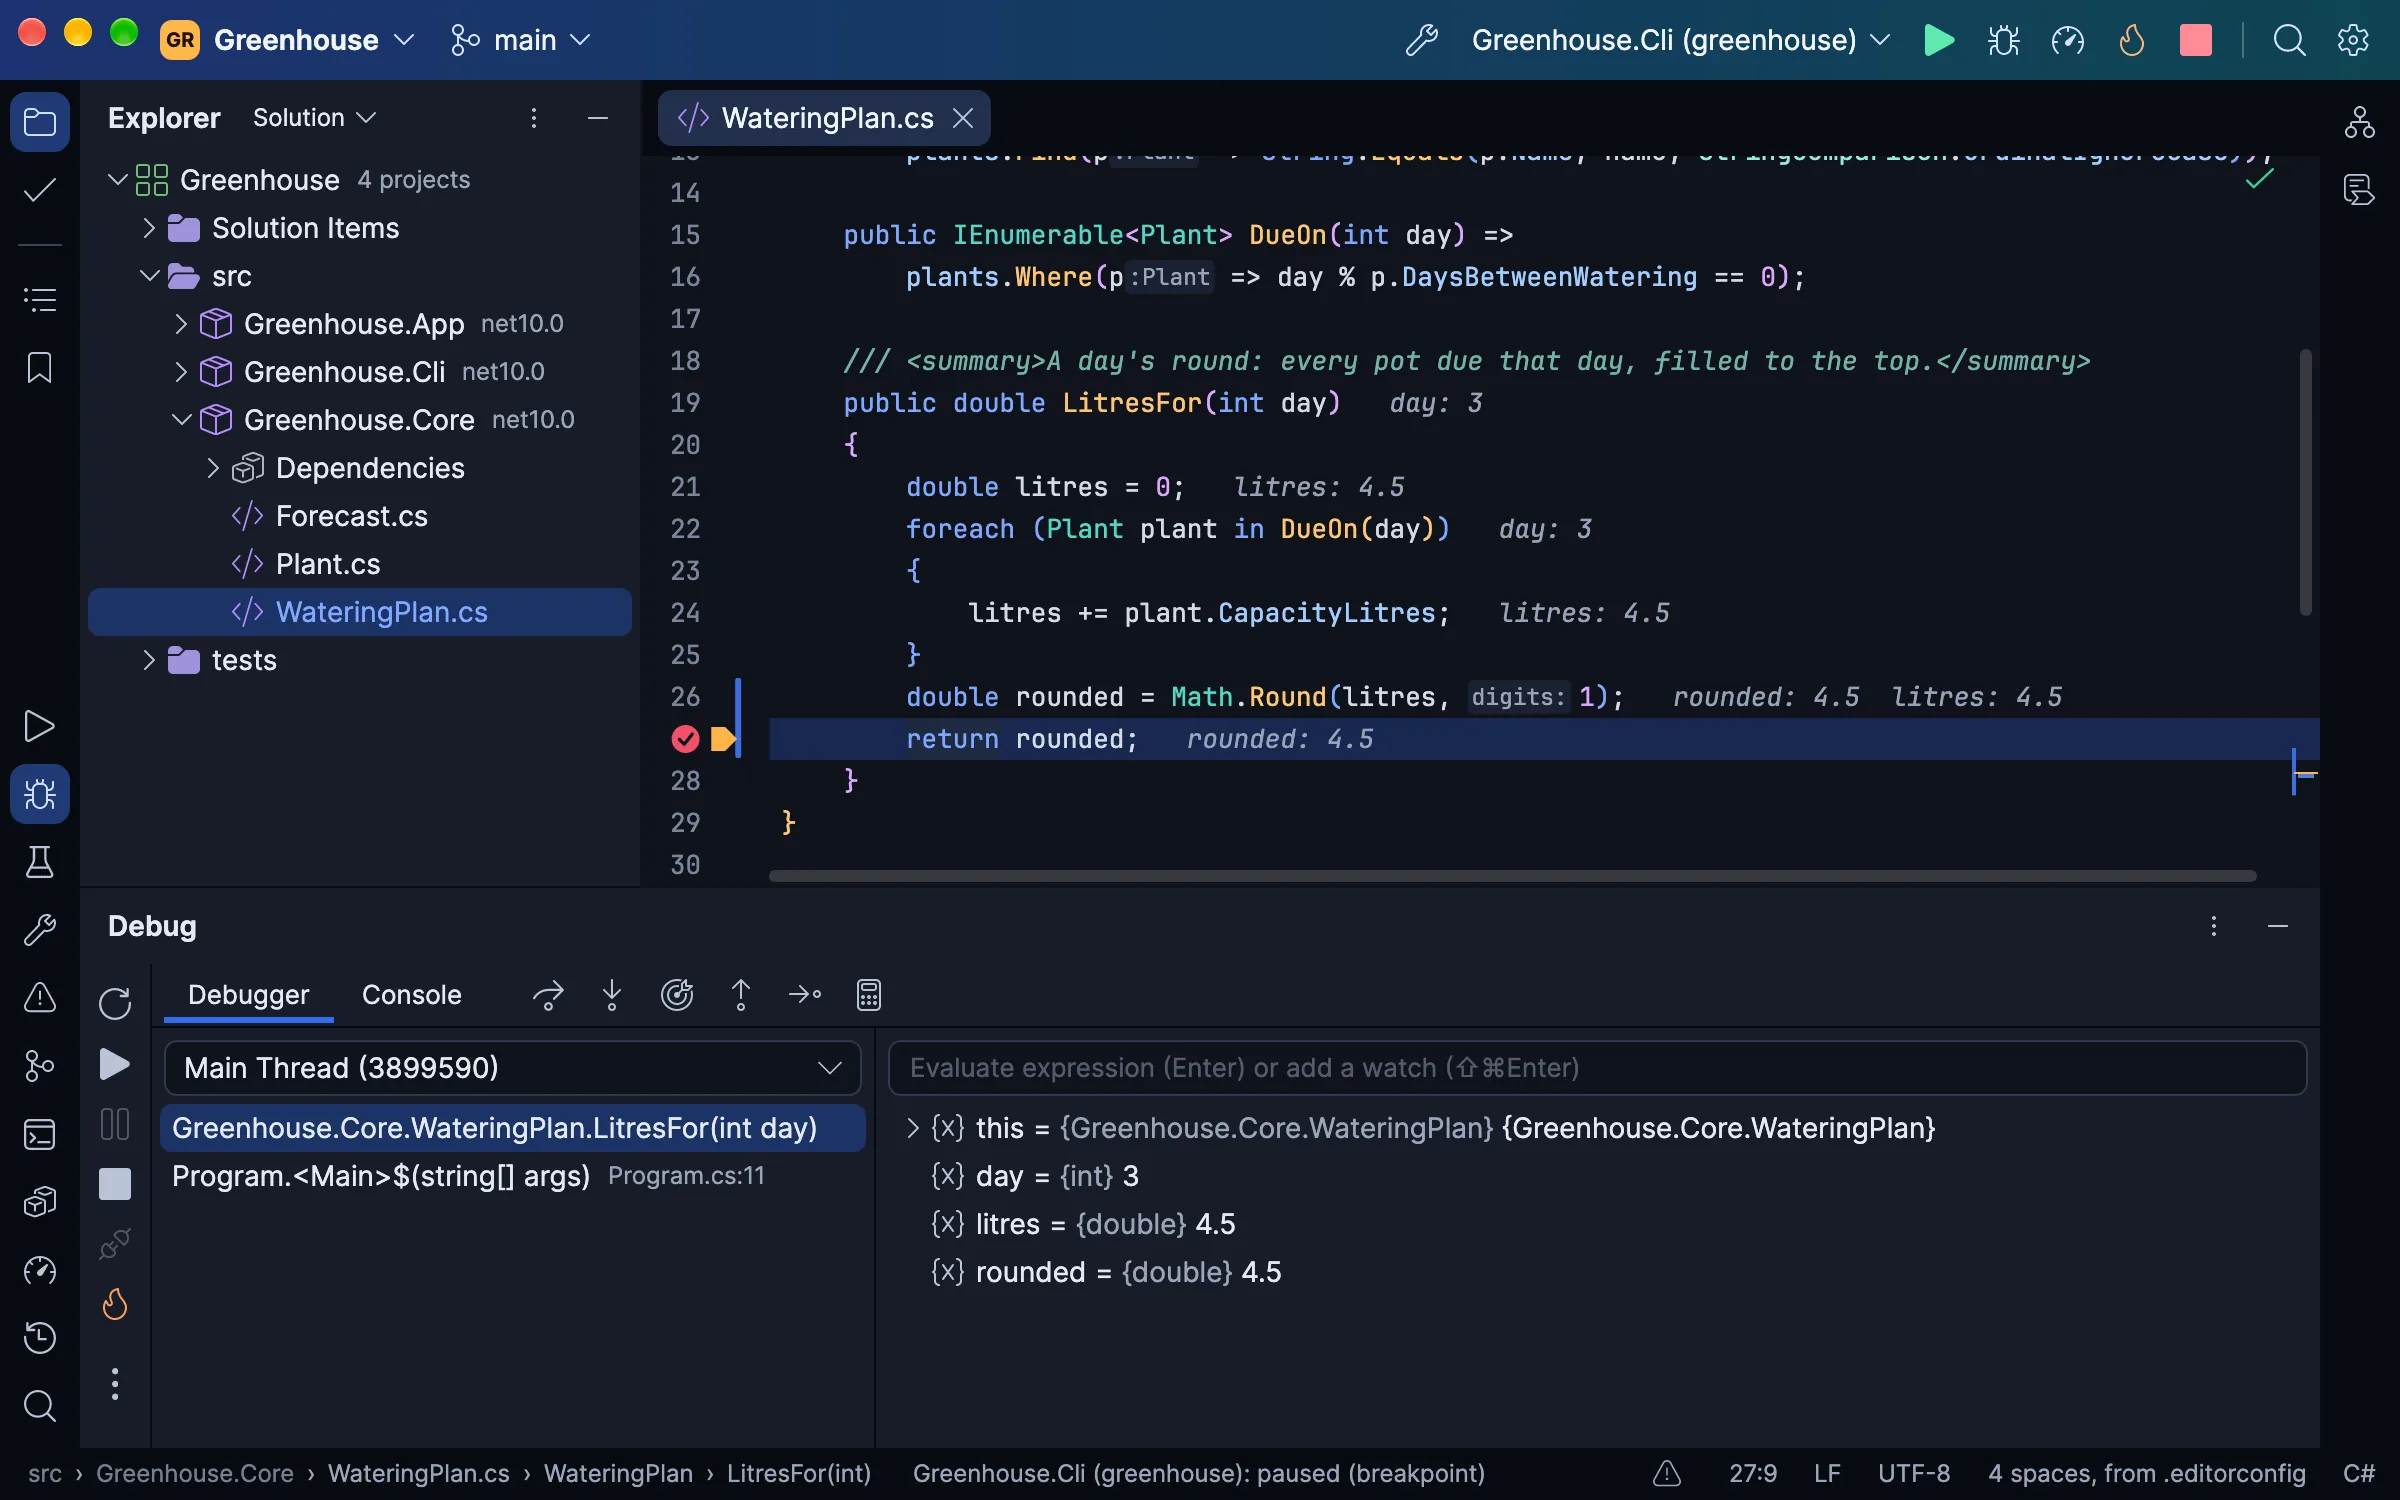Viewport: 2400px width, 1500px height.
Task: Open the Solution view dropdown in Explorer
Action: click(314, 118)
